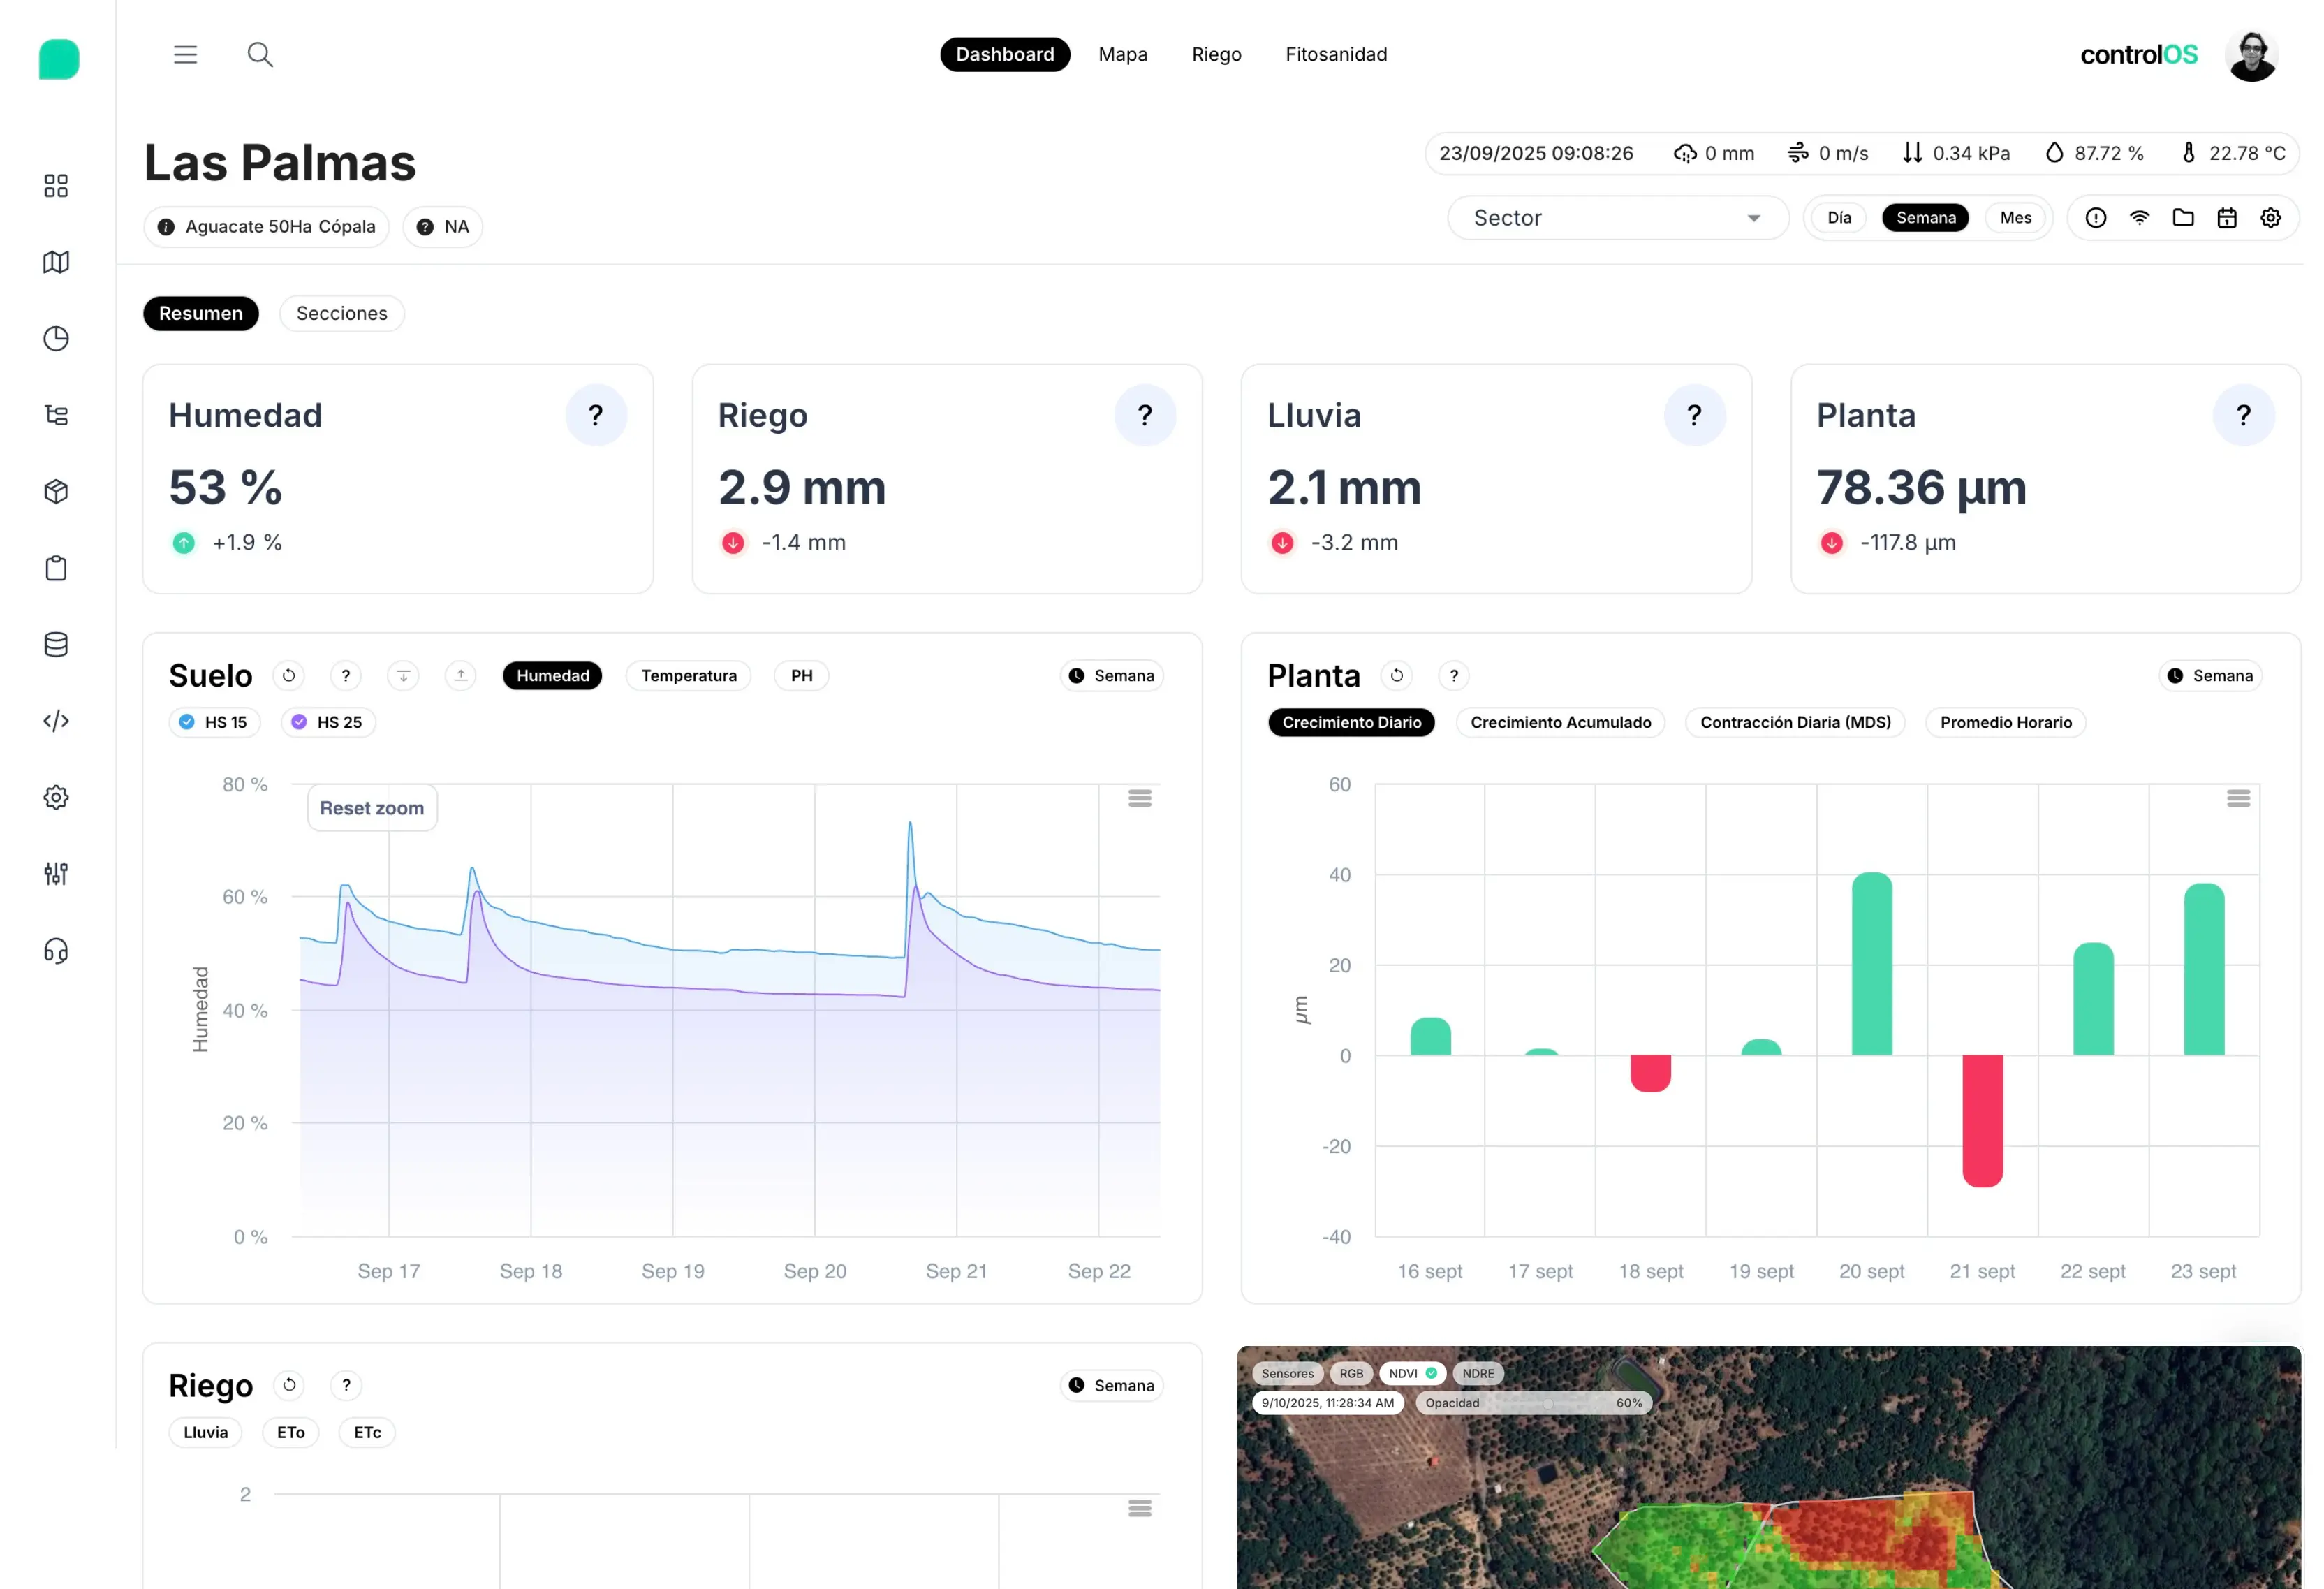Click the headset support icon
Viewport: 2324px width, 1589px height.
point(56,951)
